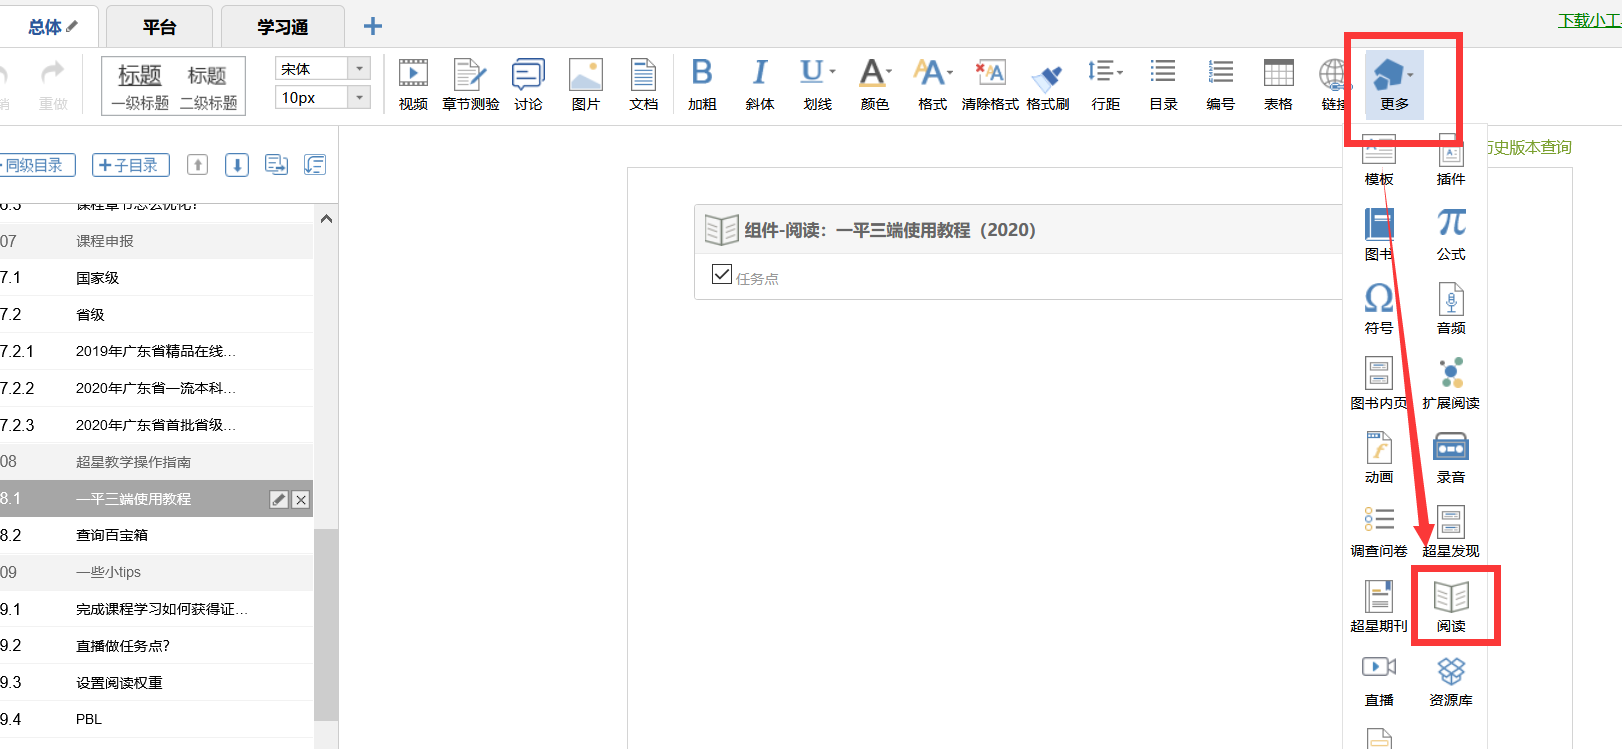
Task: Click the chapter list scrollbar thumb
Action: 326,624
